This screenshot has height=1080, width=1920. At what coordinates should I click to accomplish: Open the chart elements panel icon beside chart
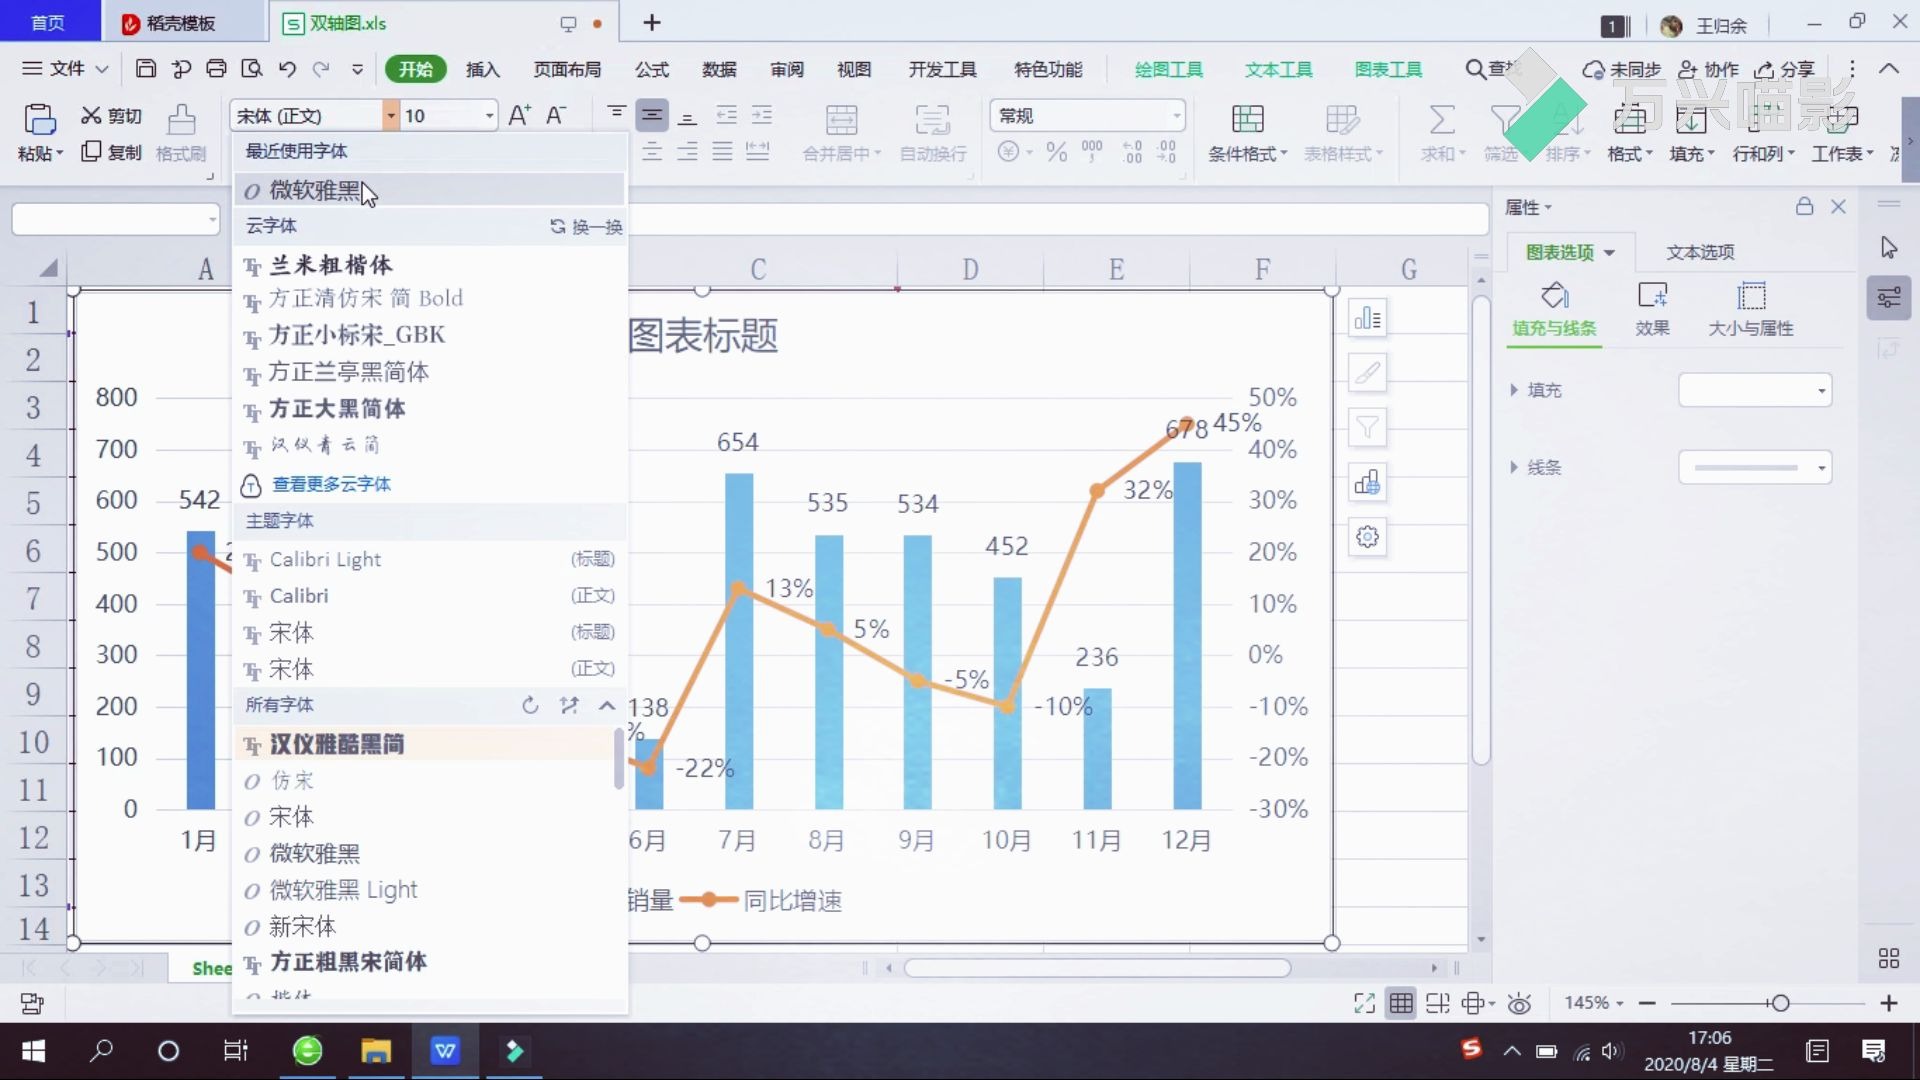(x=1366, y=317)
